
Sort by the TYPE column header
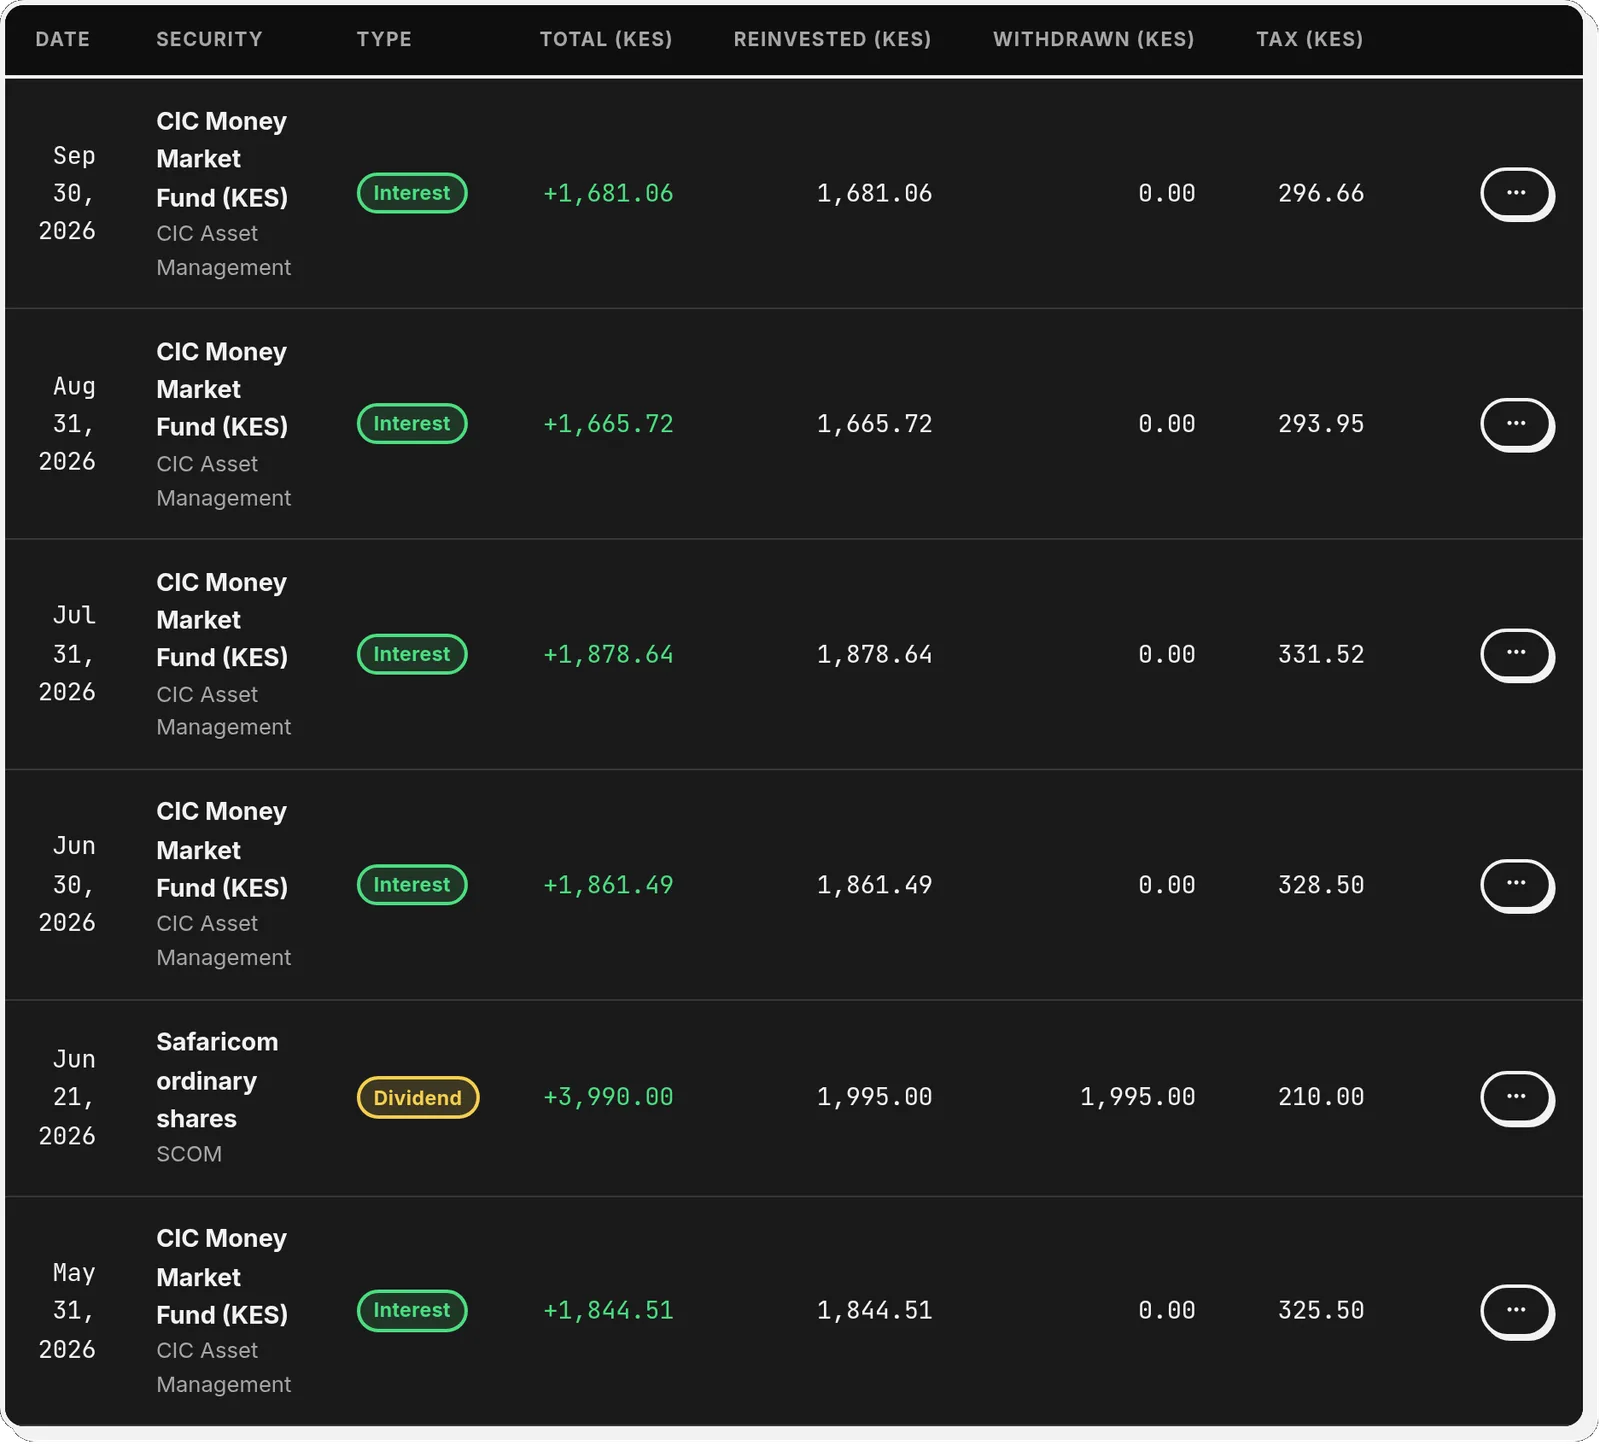click(384, 39)
